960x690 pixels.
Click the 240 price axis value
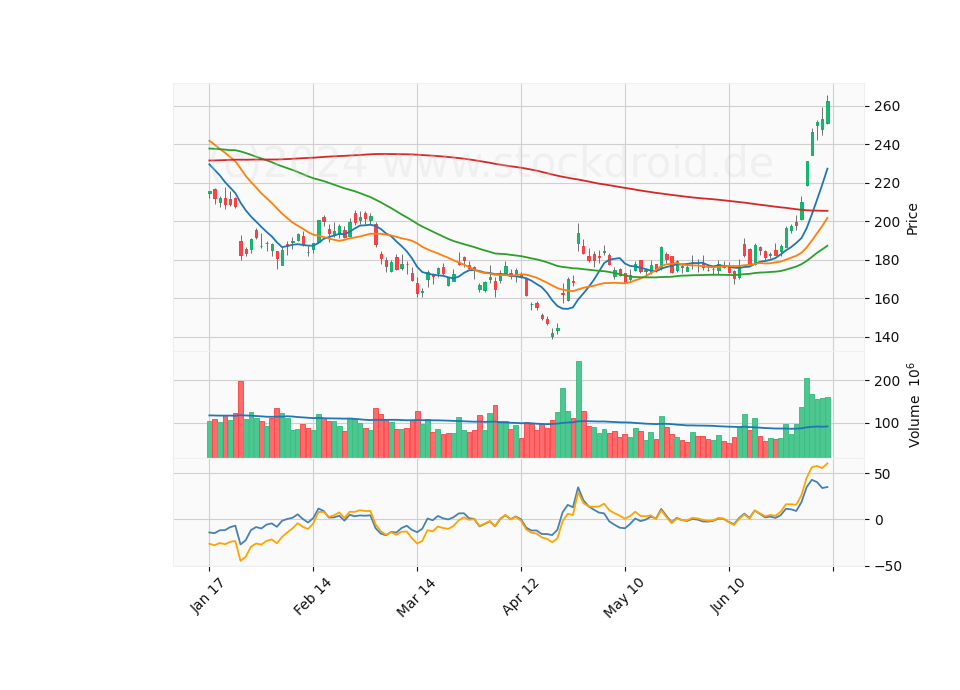coord(887,145)
